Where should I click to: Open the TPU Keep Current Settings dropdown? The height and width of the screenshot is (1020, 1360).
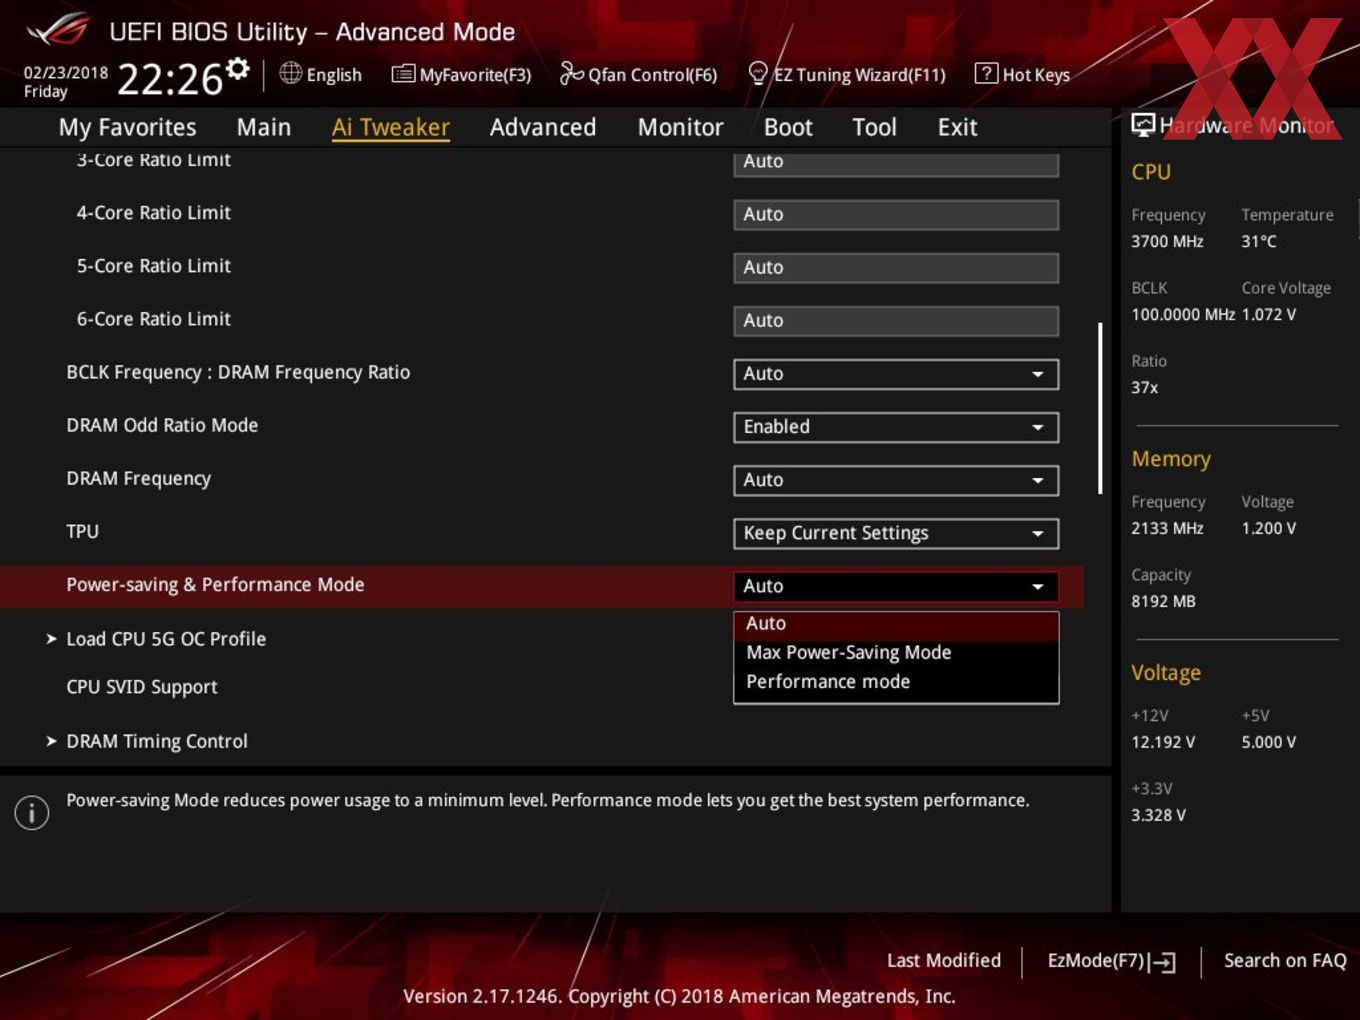[896, 533]
